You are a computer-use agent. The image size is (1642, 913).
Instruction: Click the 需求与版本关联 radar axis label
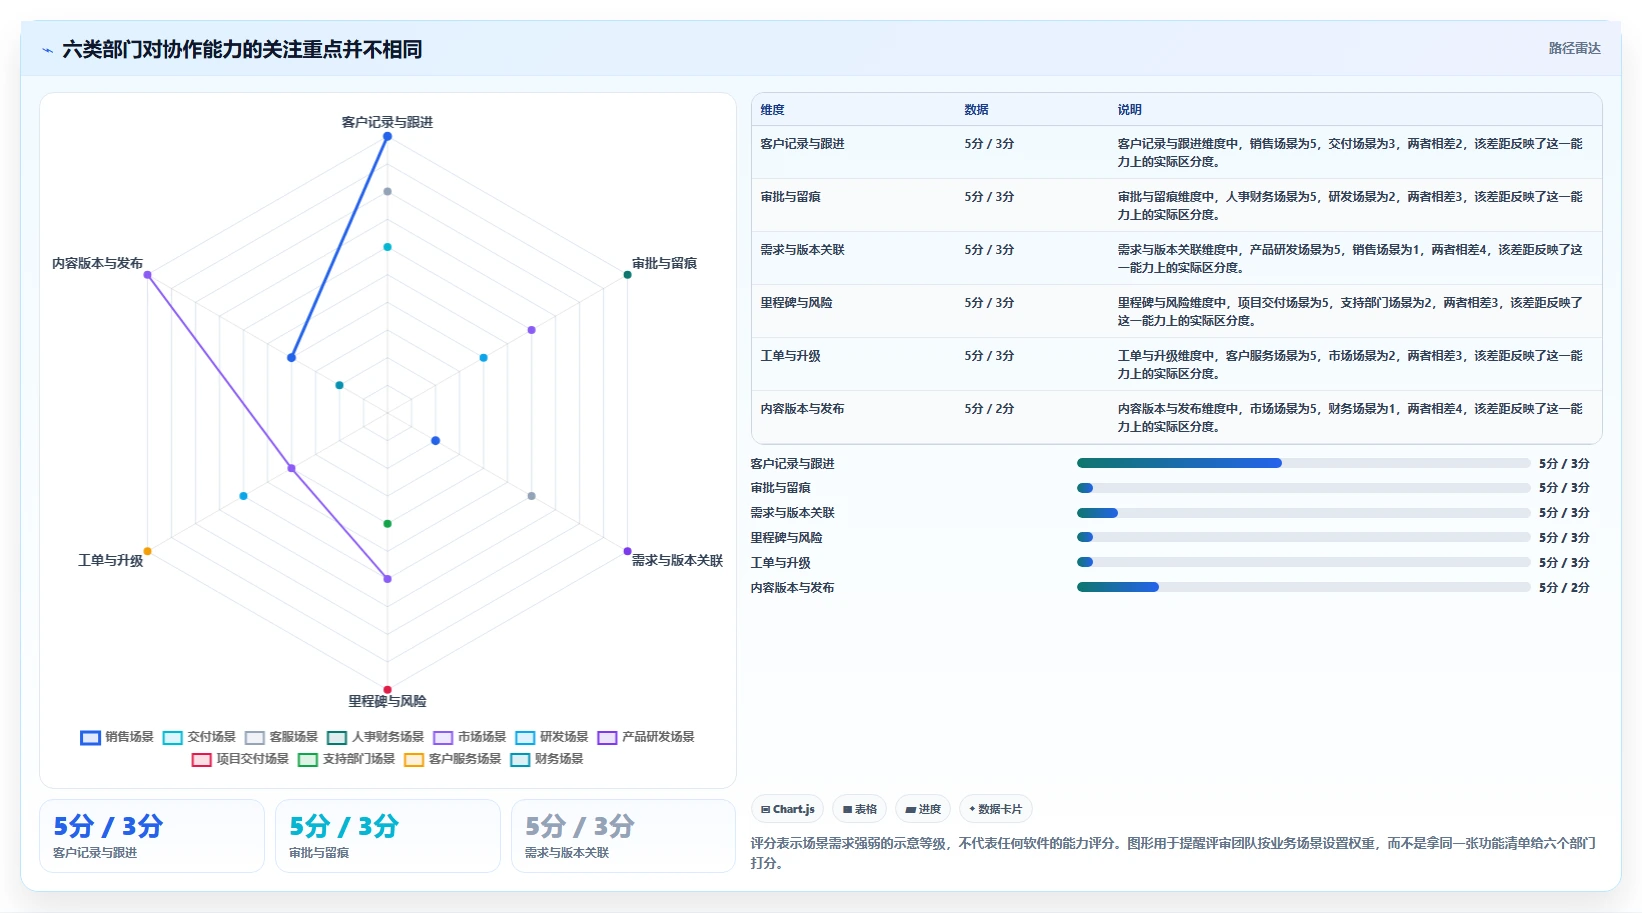click(x=677, y=560)
